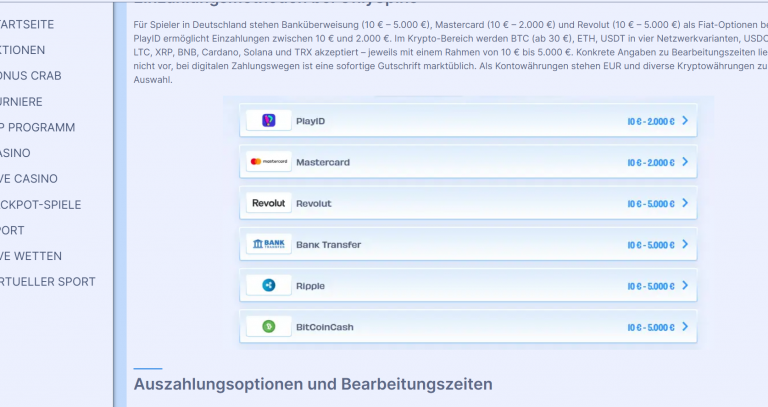Open the VIP Programm sidebar item
This screenshot has height=407, width=768.
click(x=38, y=127)
